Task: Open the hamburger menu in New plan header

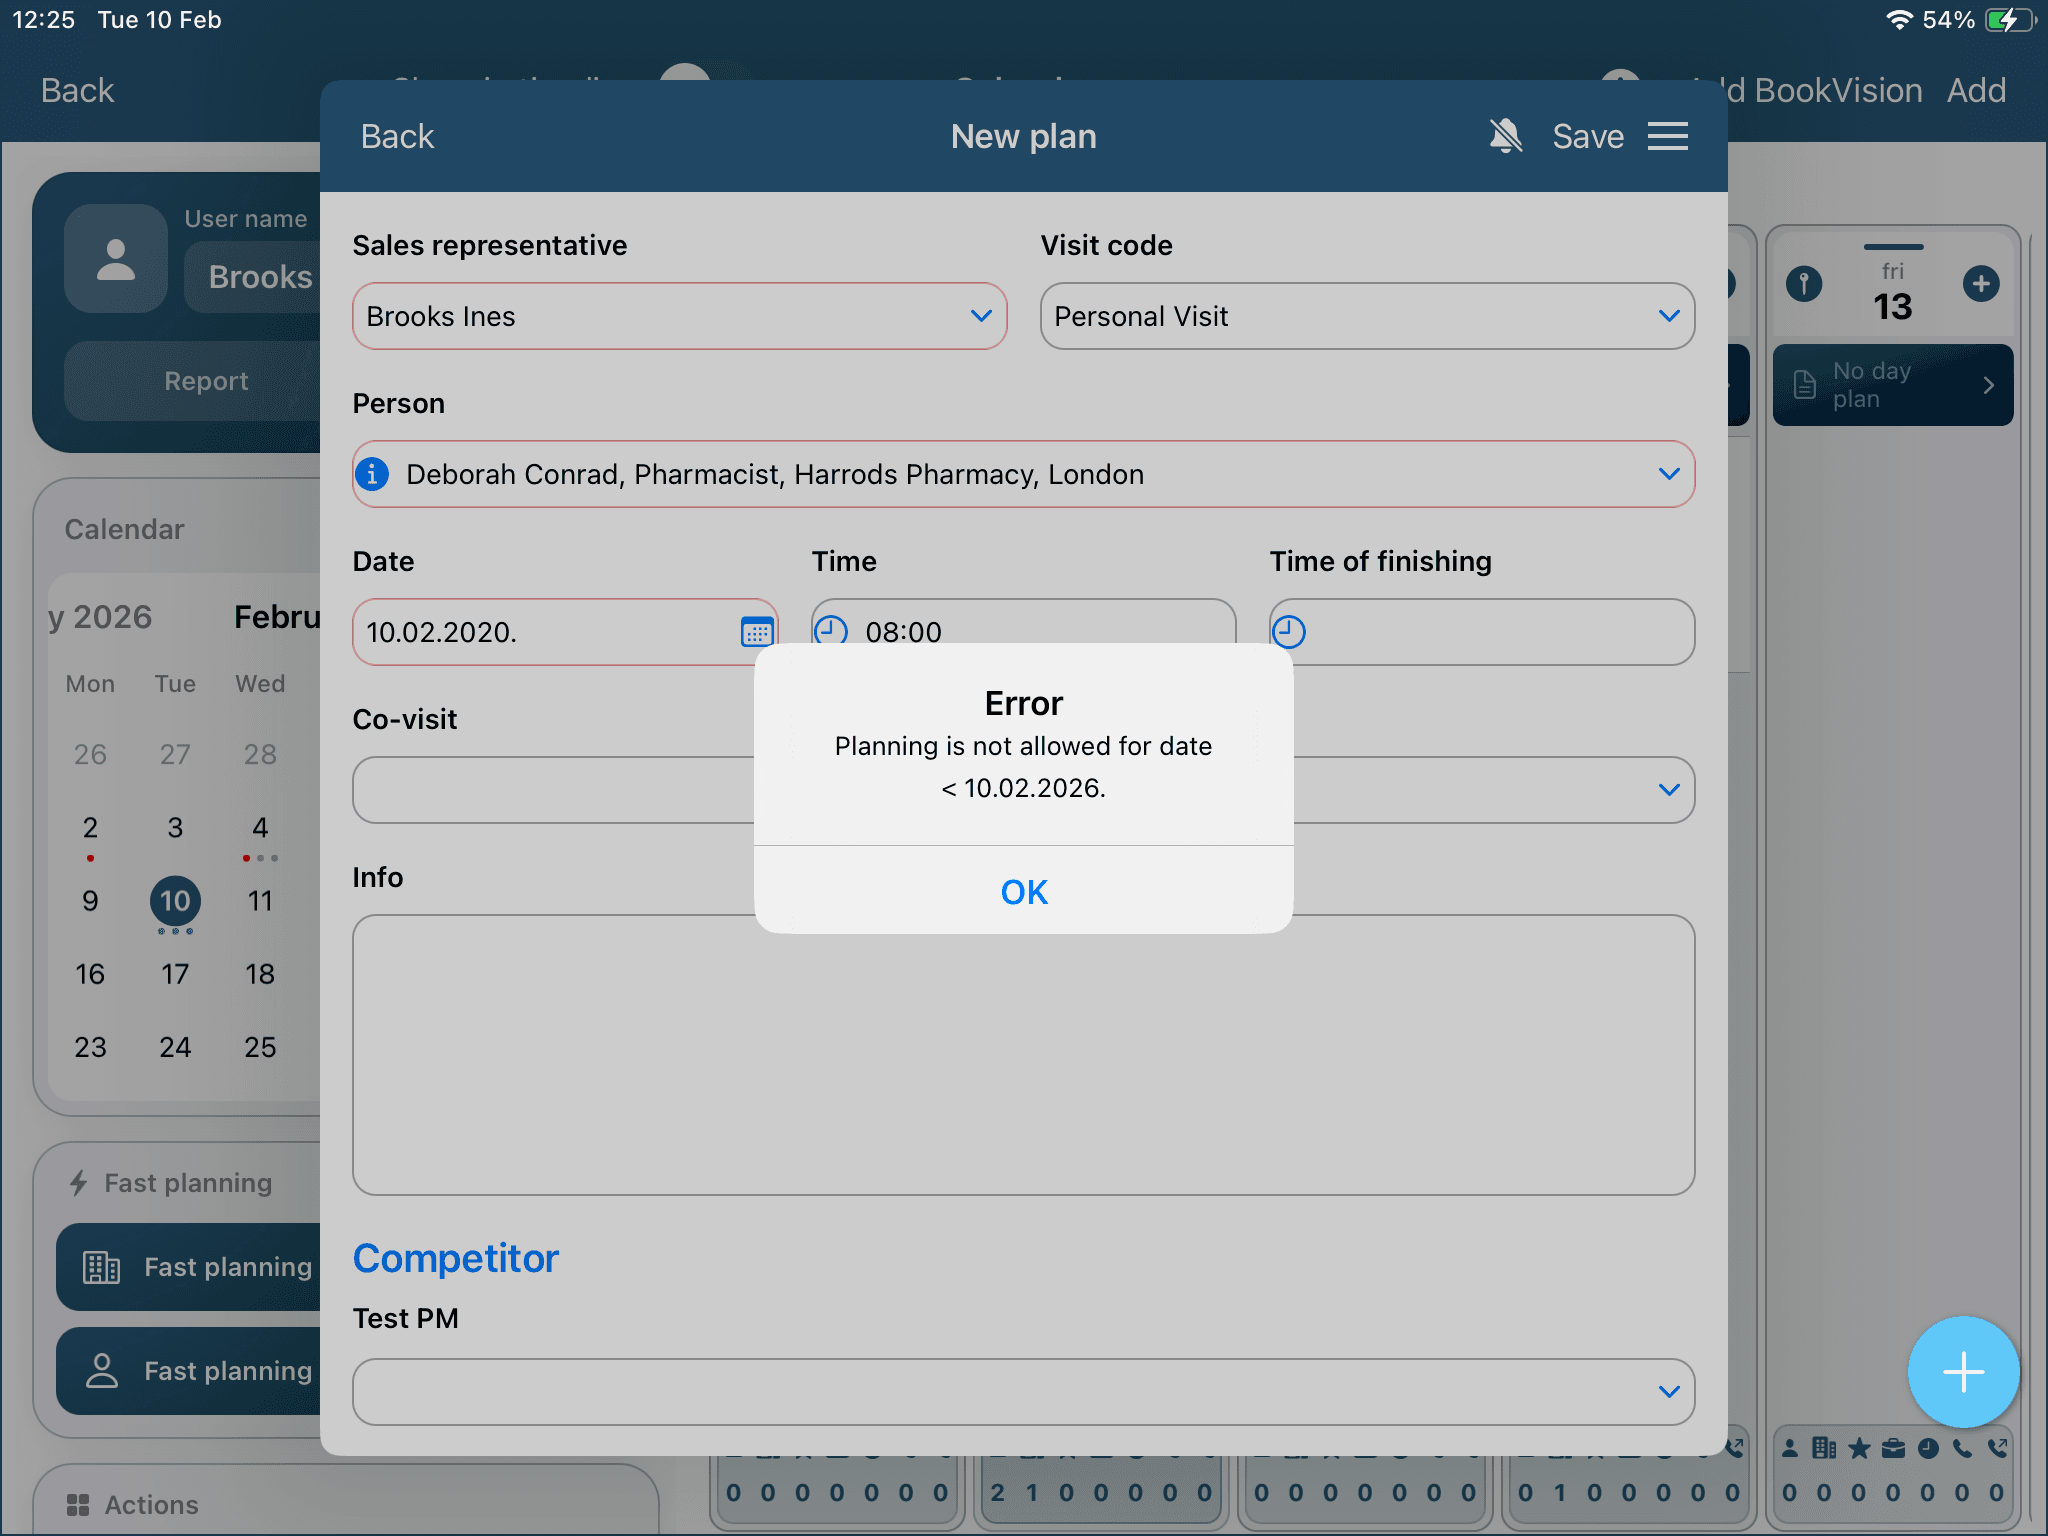Action: point(1667,136)
